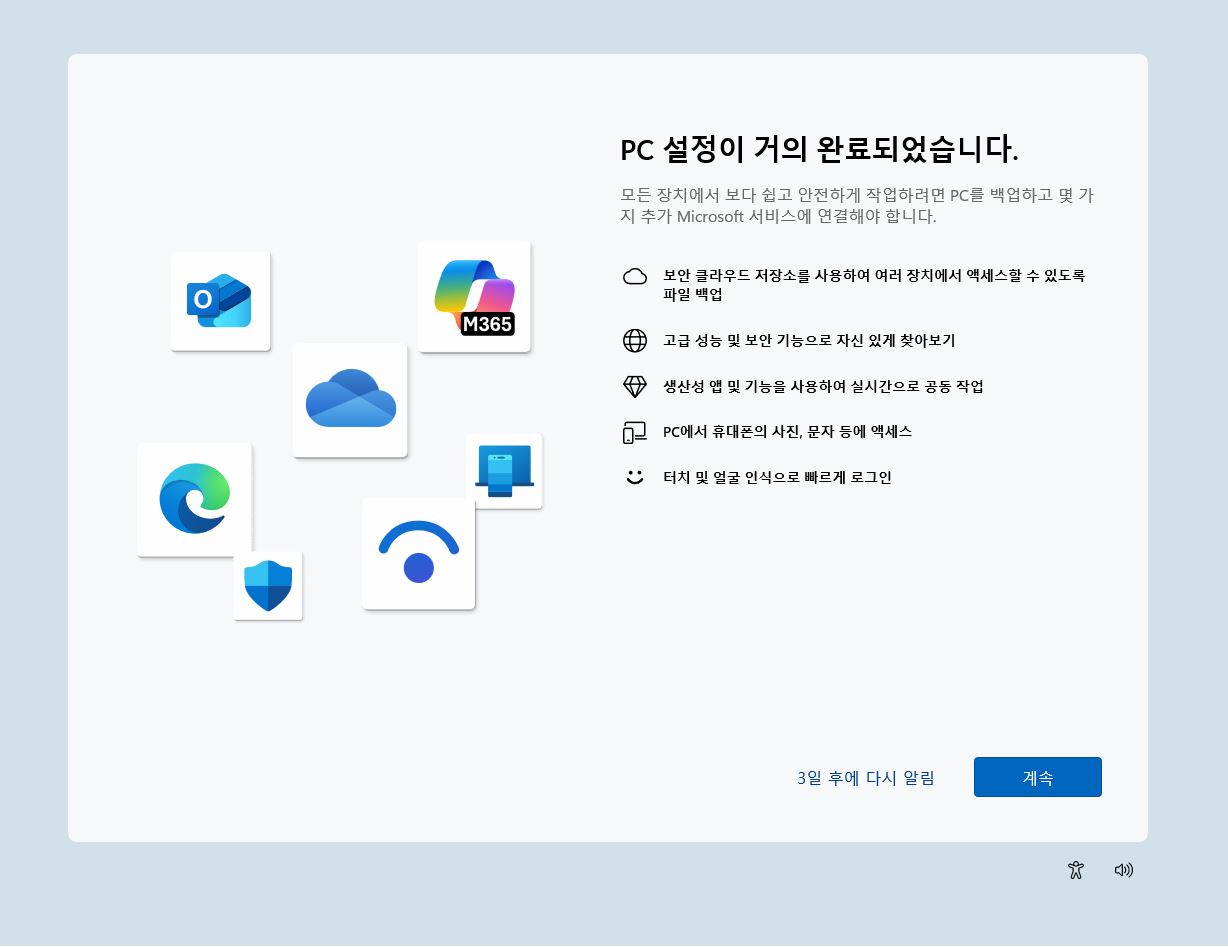Screen dimensions: 1228x947
Task: Click the Phone Link laptop icon
Action: click(504, 471)
